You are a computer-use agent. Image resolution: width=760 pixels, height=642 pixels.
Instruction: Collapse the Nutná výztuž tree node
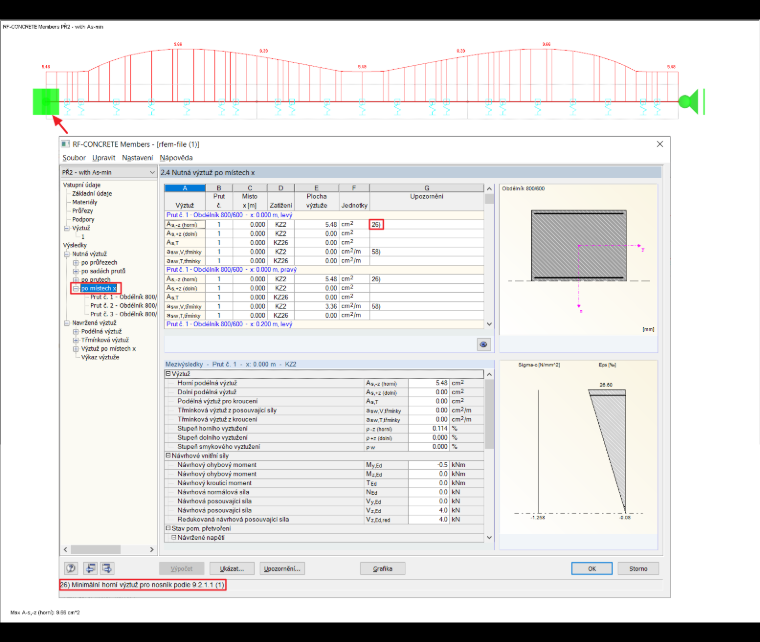point(67,254)
